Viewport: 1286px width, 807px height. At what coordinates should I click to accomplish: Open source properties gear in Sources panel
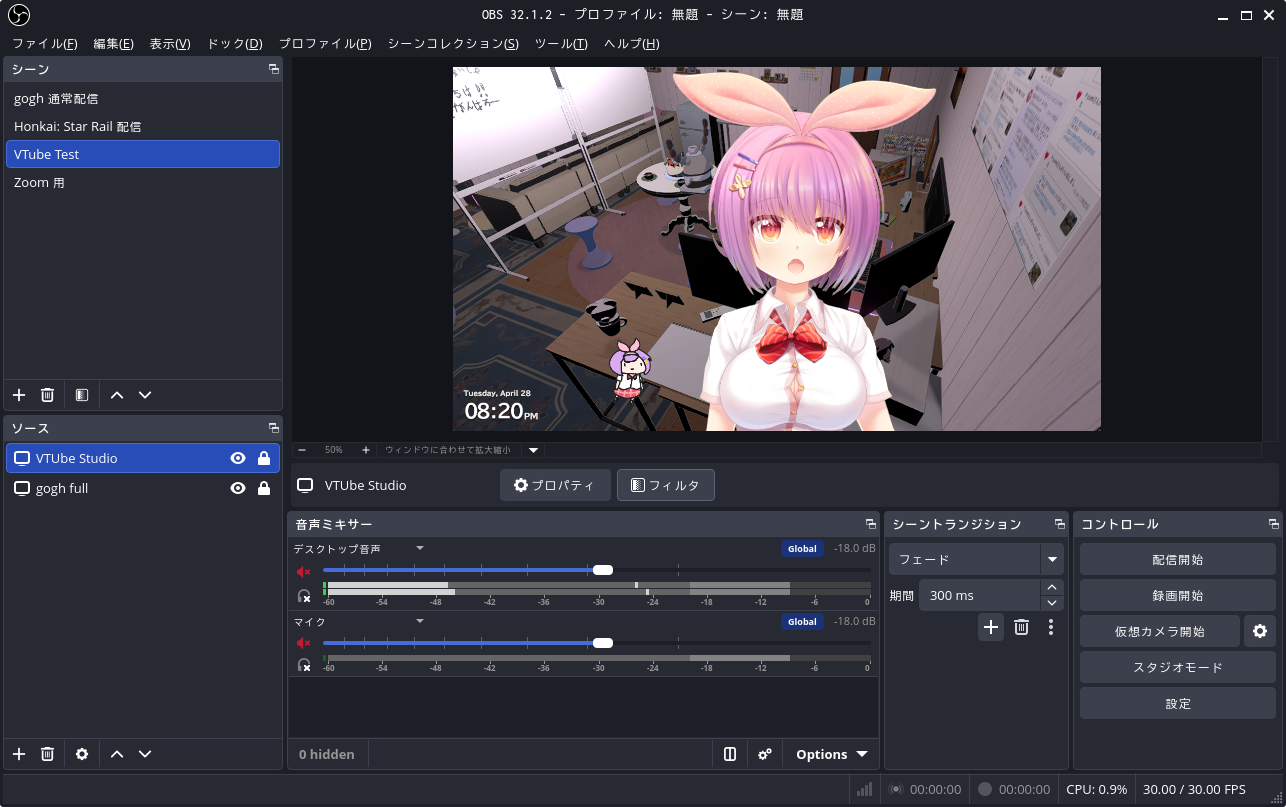tap(82, 754)
